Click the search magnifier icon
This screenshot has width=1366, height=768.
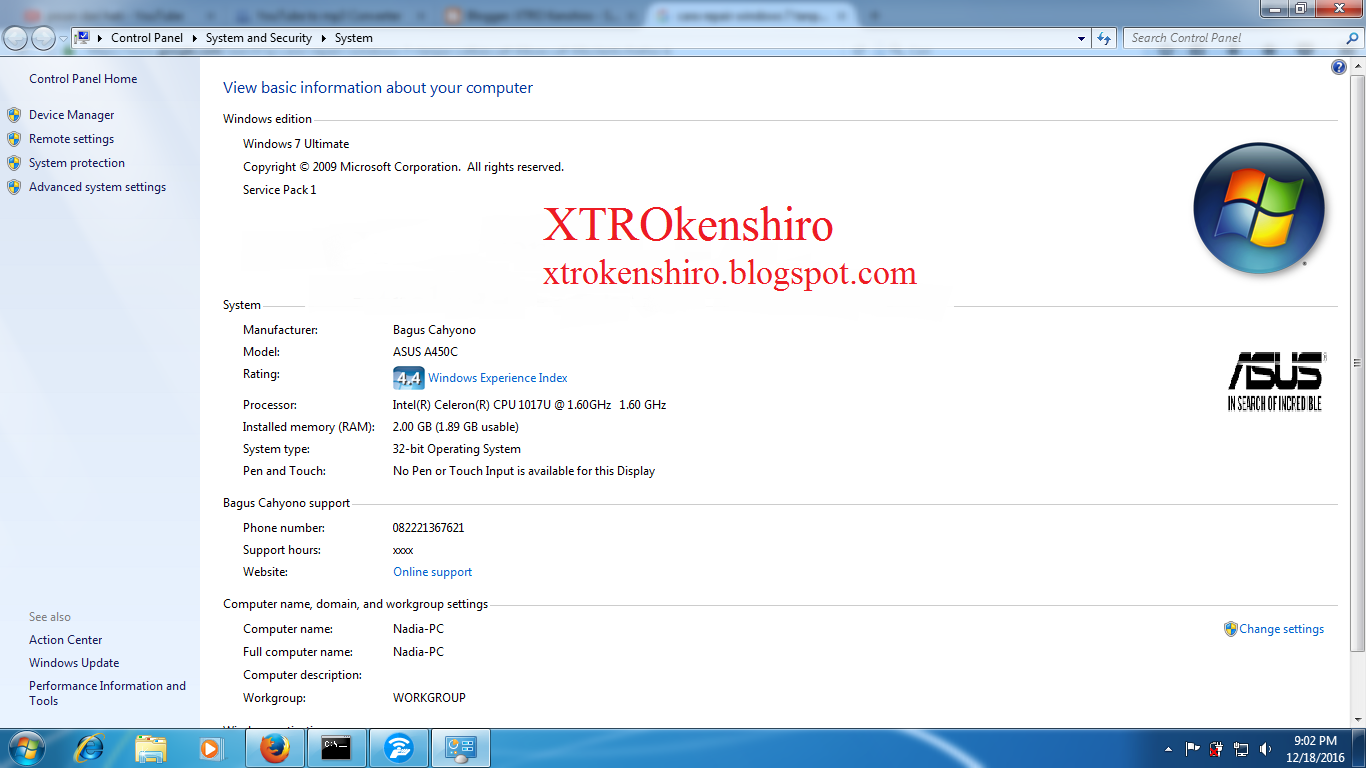point(1353,38)
